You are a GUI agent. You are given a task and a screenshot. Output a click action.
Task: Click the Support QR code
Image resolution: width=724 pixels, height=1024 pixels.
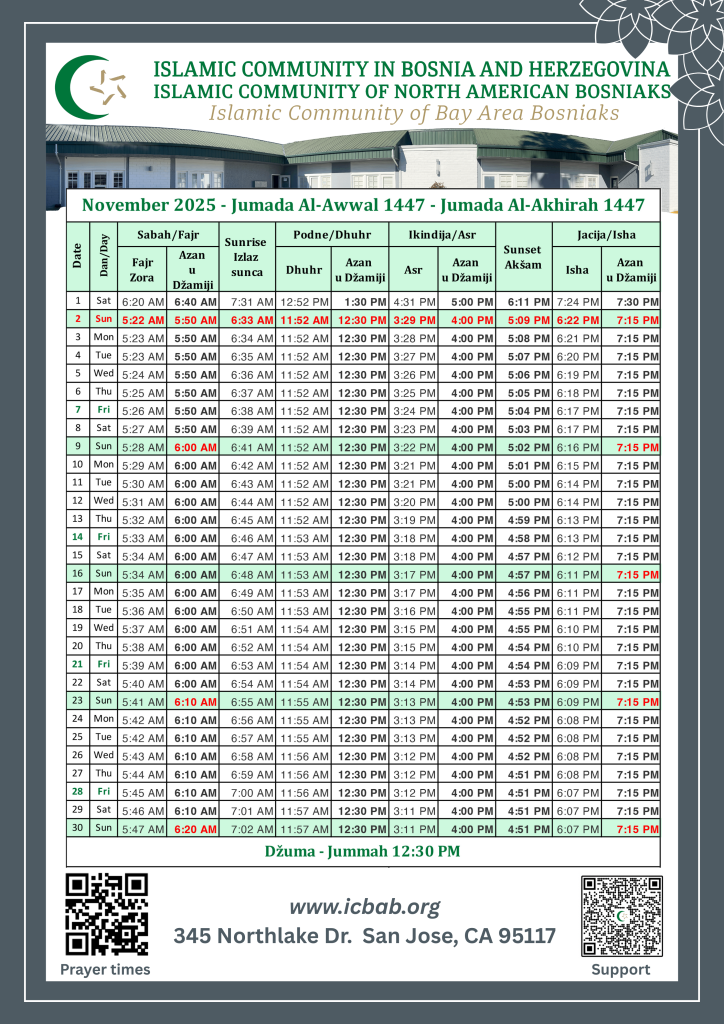coord(621,916)
